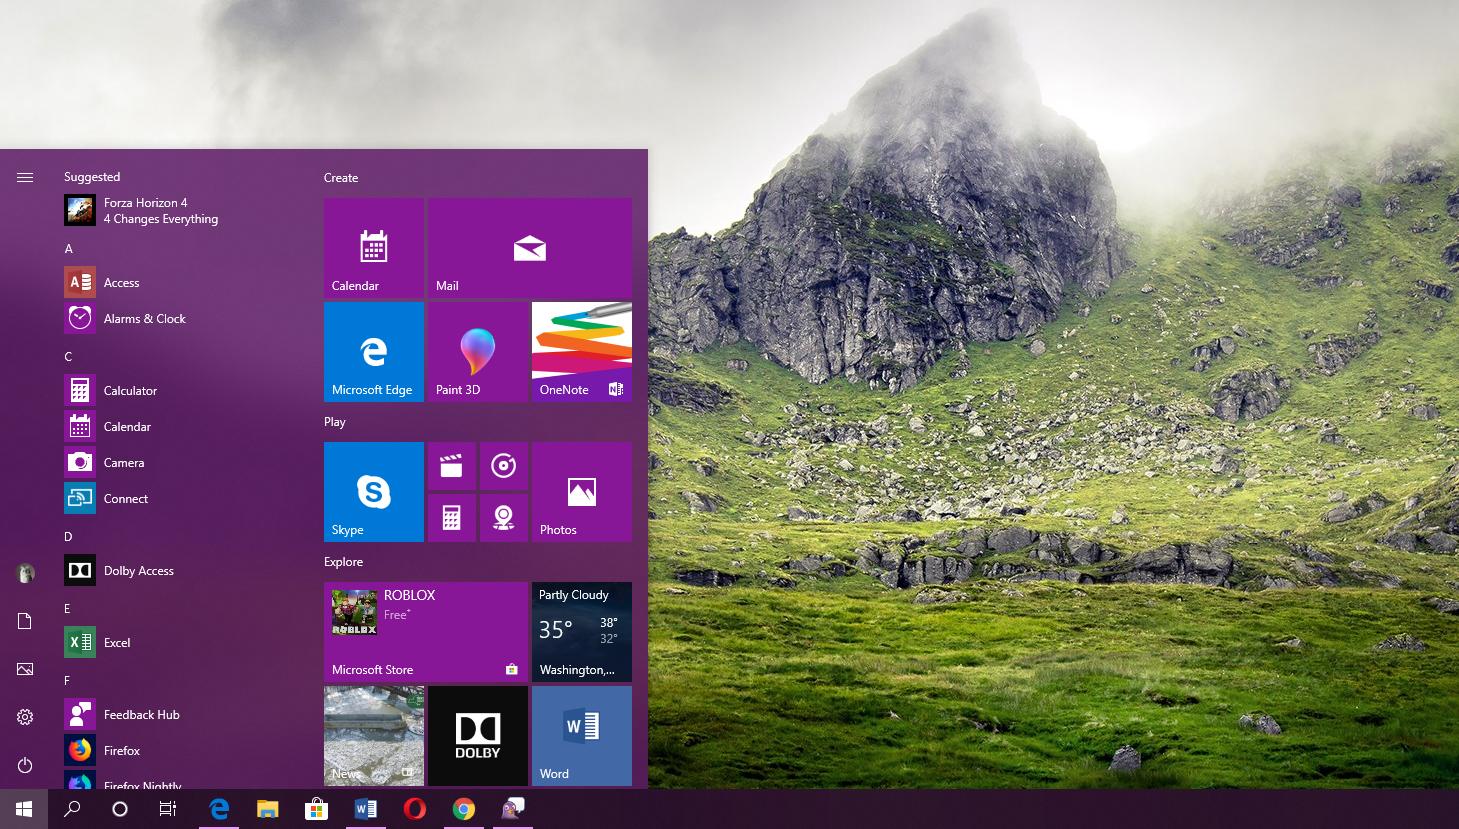Open Edge from the taskbar
1459x829 pixels.
tap(219, 809)
